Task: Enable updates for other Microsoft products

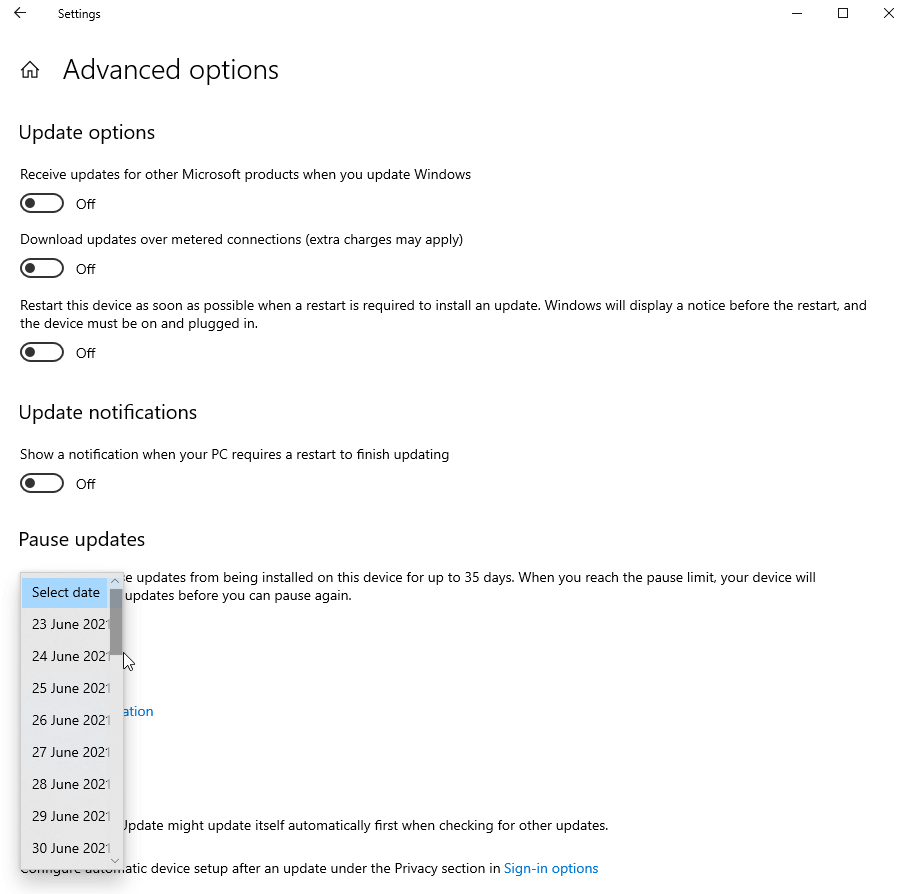Action: [41, 203]
